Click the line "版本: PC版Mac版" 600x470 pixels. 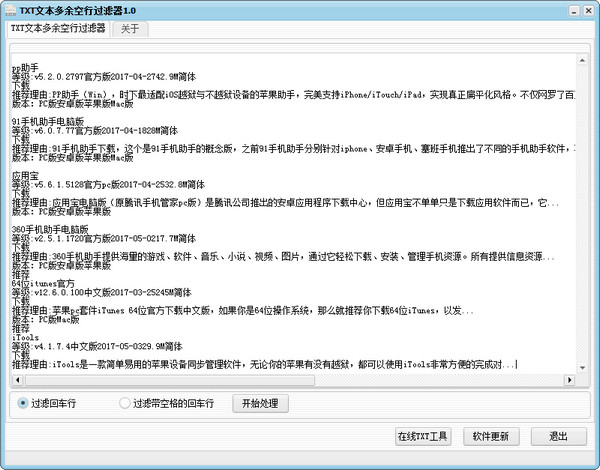pyautogui.click(x=46, y=320)
